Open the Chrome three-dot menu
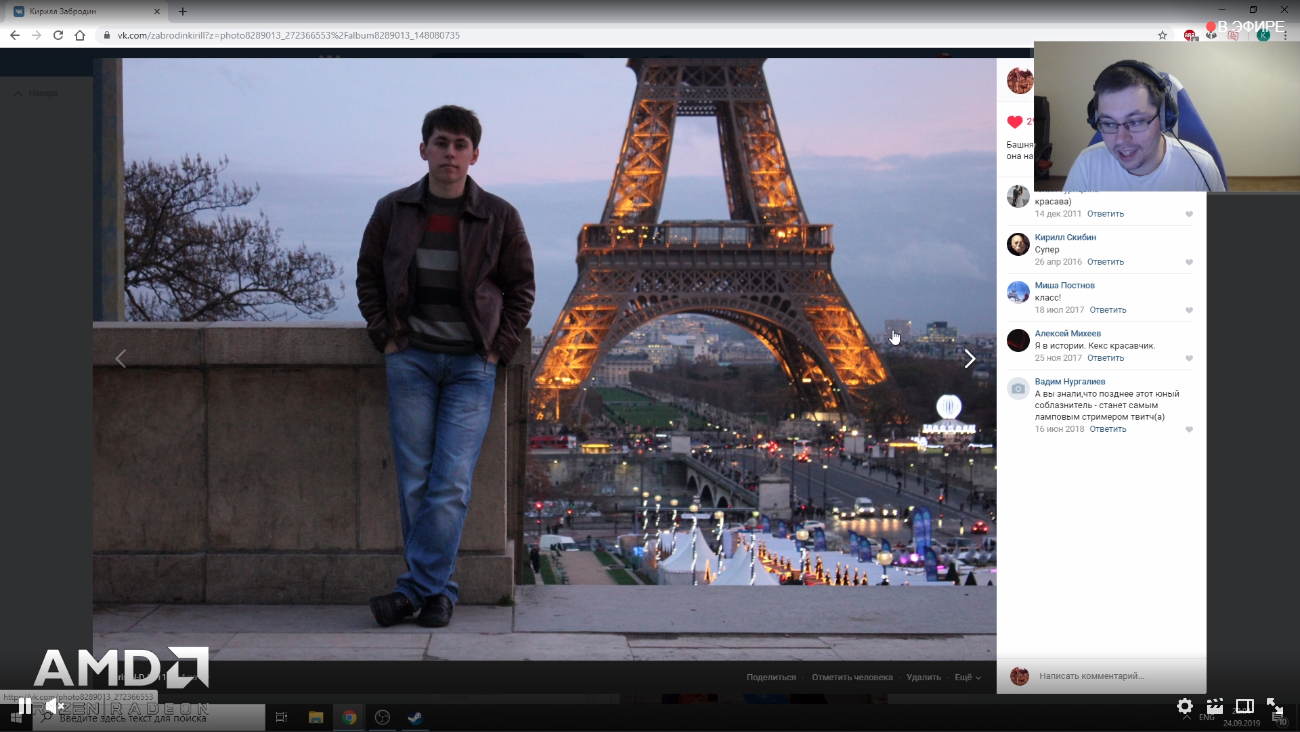Image resolution: width=1300 pixels, height=732 pixels. (x=1285, y=35)
